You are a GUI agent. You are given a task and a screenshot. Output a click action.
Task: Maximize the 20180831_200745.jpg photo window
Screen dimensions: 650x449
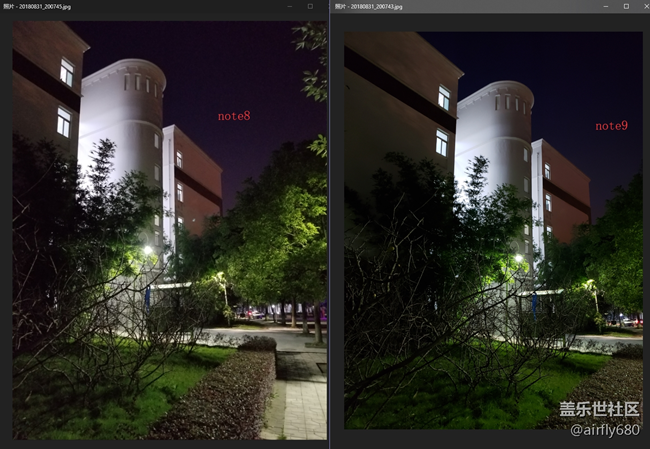coord(310,6)
